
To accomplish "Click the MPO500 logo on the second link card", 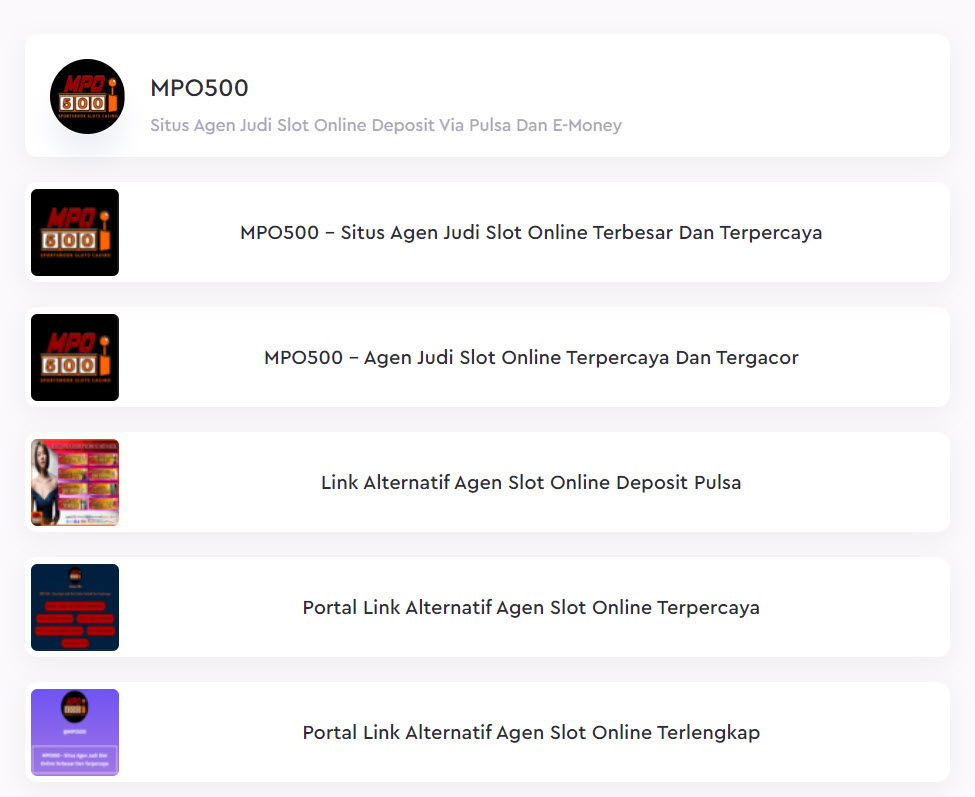I will click(x=75, y=357).
